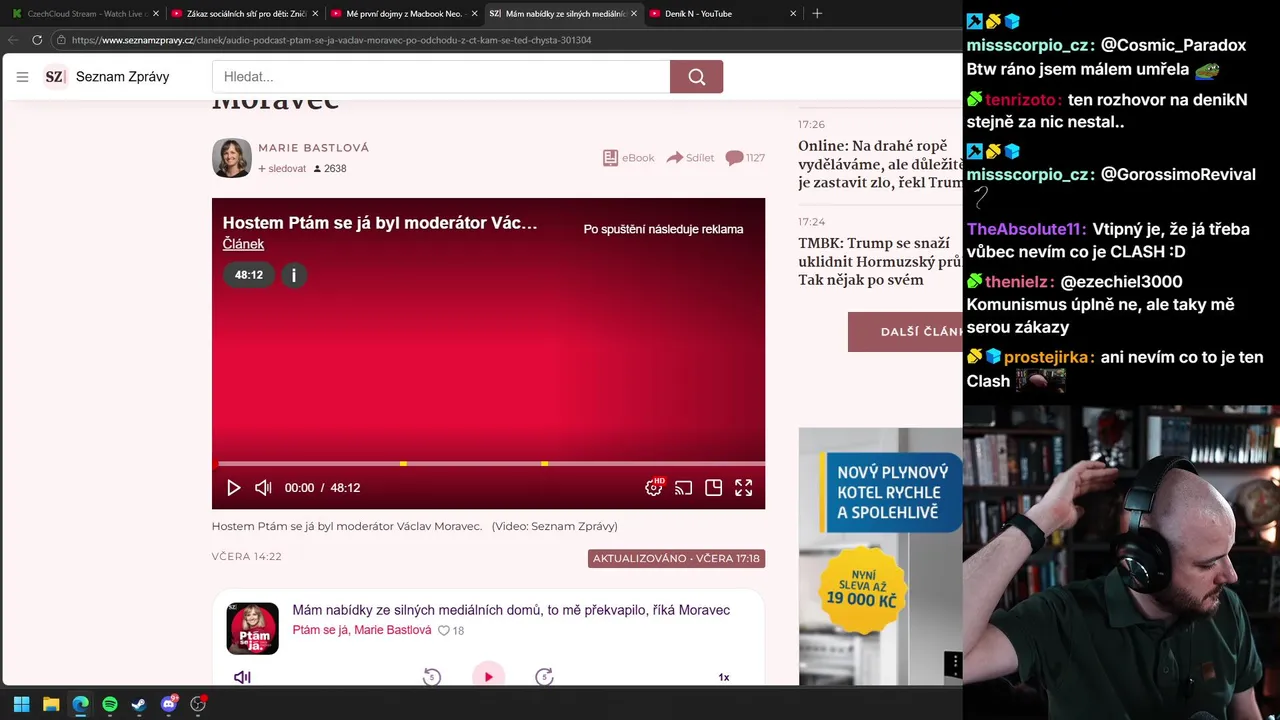This screenshot has height=720, width=1280.
Task: Click the DALŠÍ ČLÁNKY button
Action: point(905,332)
